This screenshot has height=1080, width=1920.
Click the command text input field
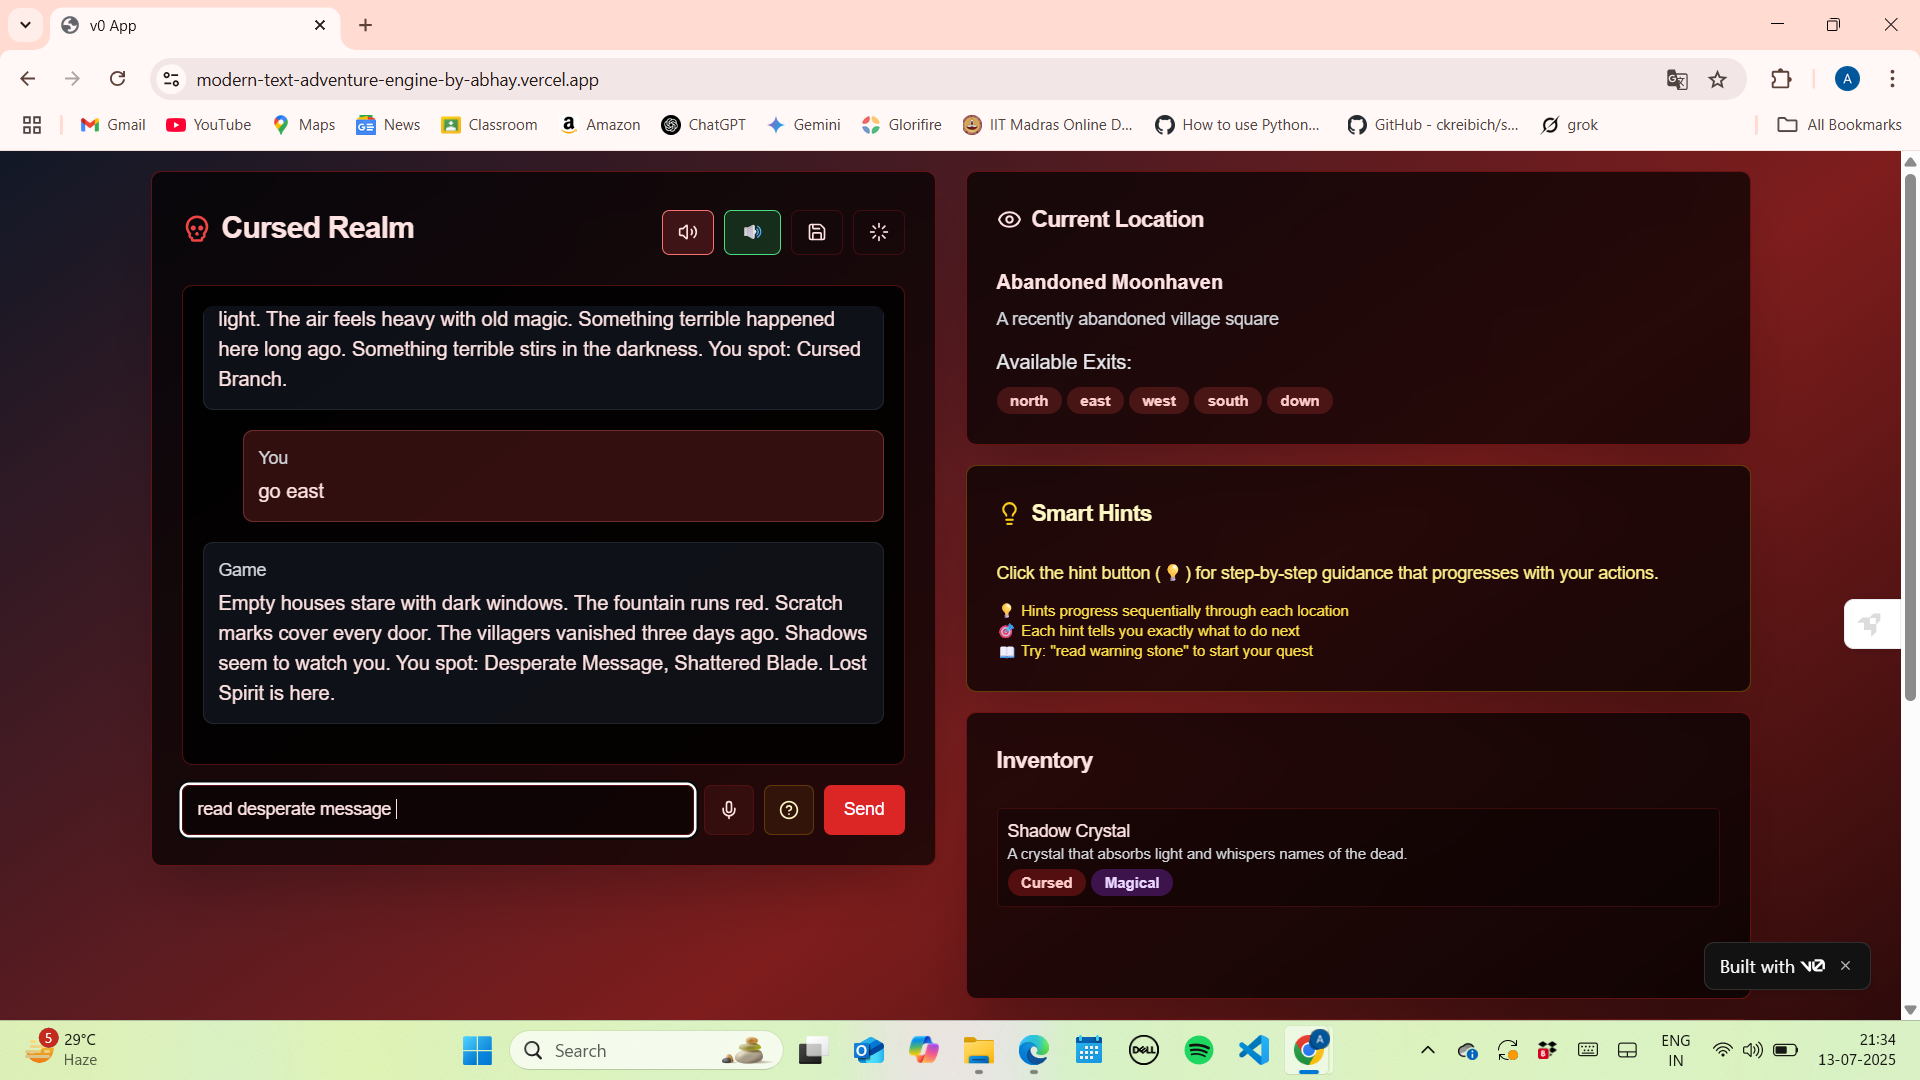pos(438,810)
